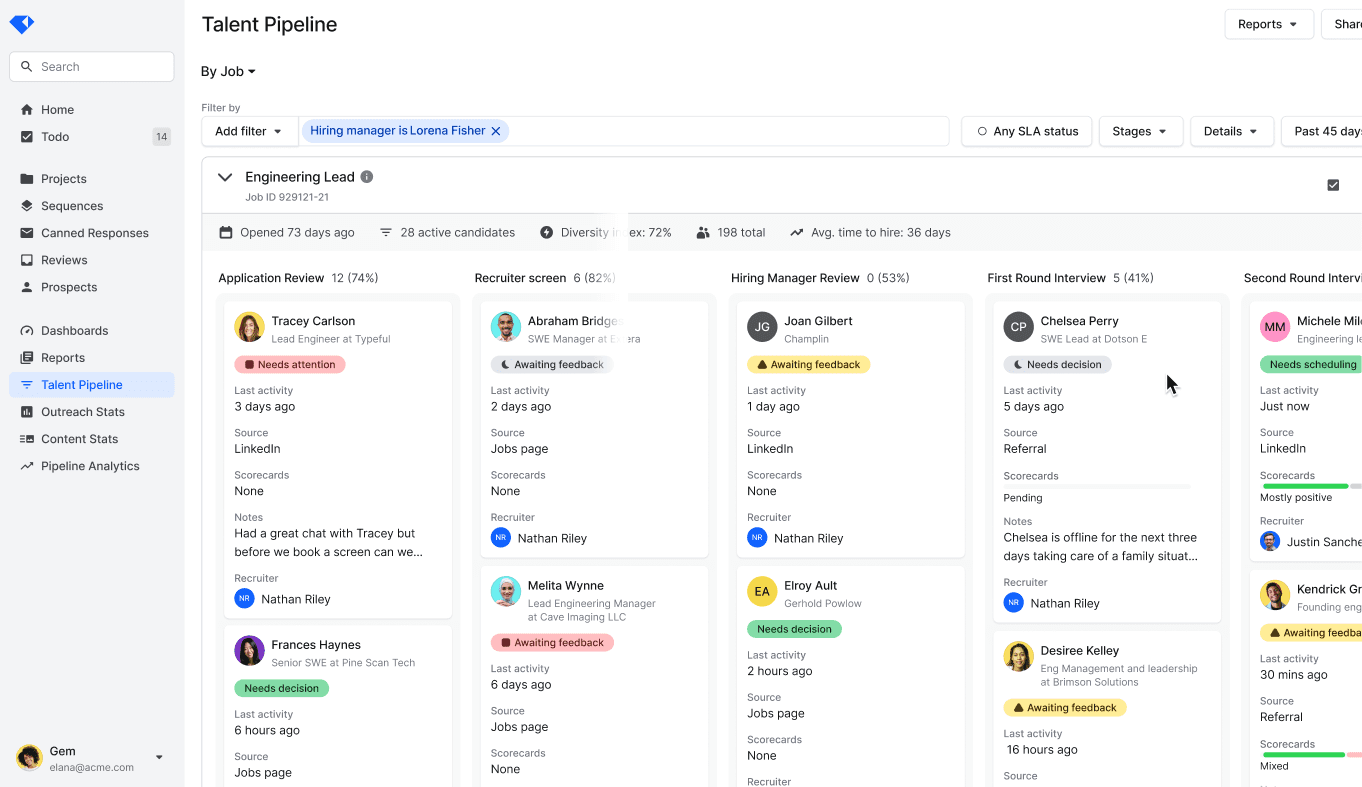
Task: Click the Search field in the sidebar
Action: [x=91, y=66]
